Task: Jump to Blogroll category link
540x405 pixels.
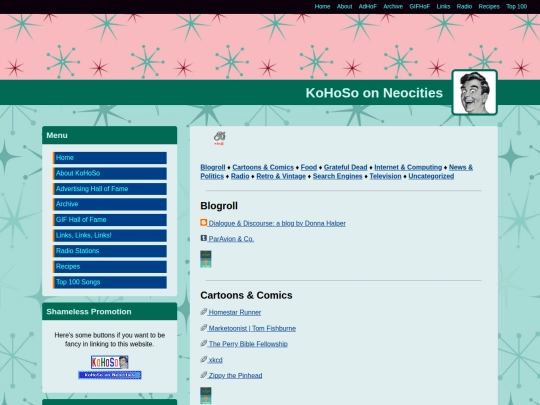Action: [x=213, y=167]
